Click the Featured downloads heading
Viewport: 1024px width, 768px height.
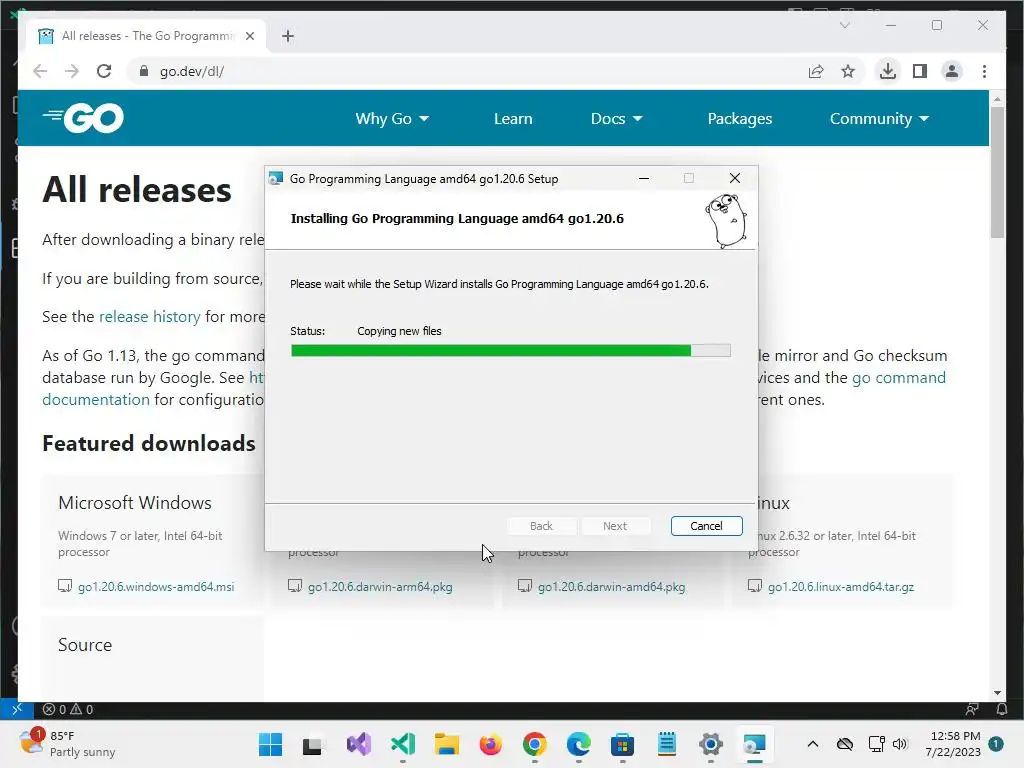pyautogui.click(x=149, y=443)
